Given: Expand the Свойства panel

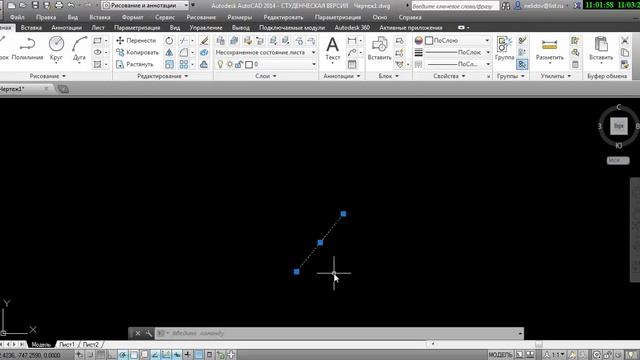Looking at the screenshot, I should tap(449, 76).
